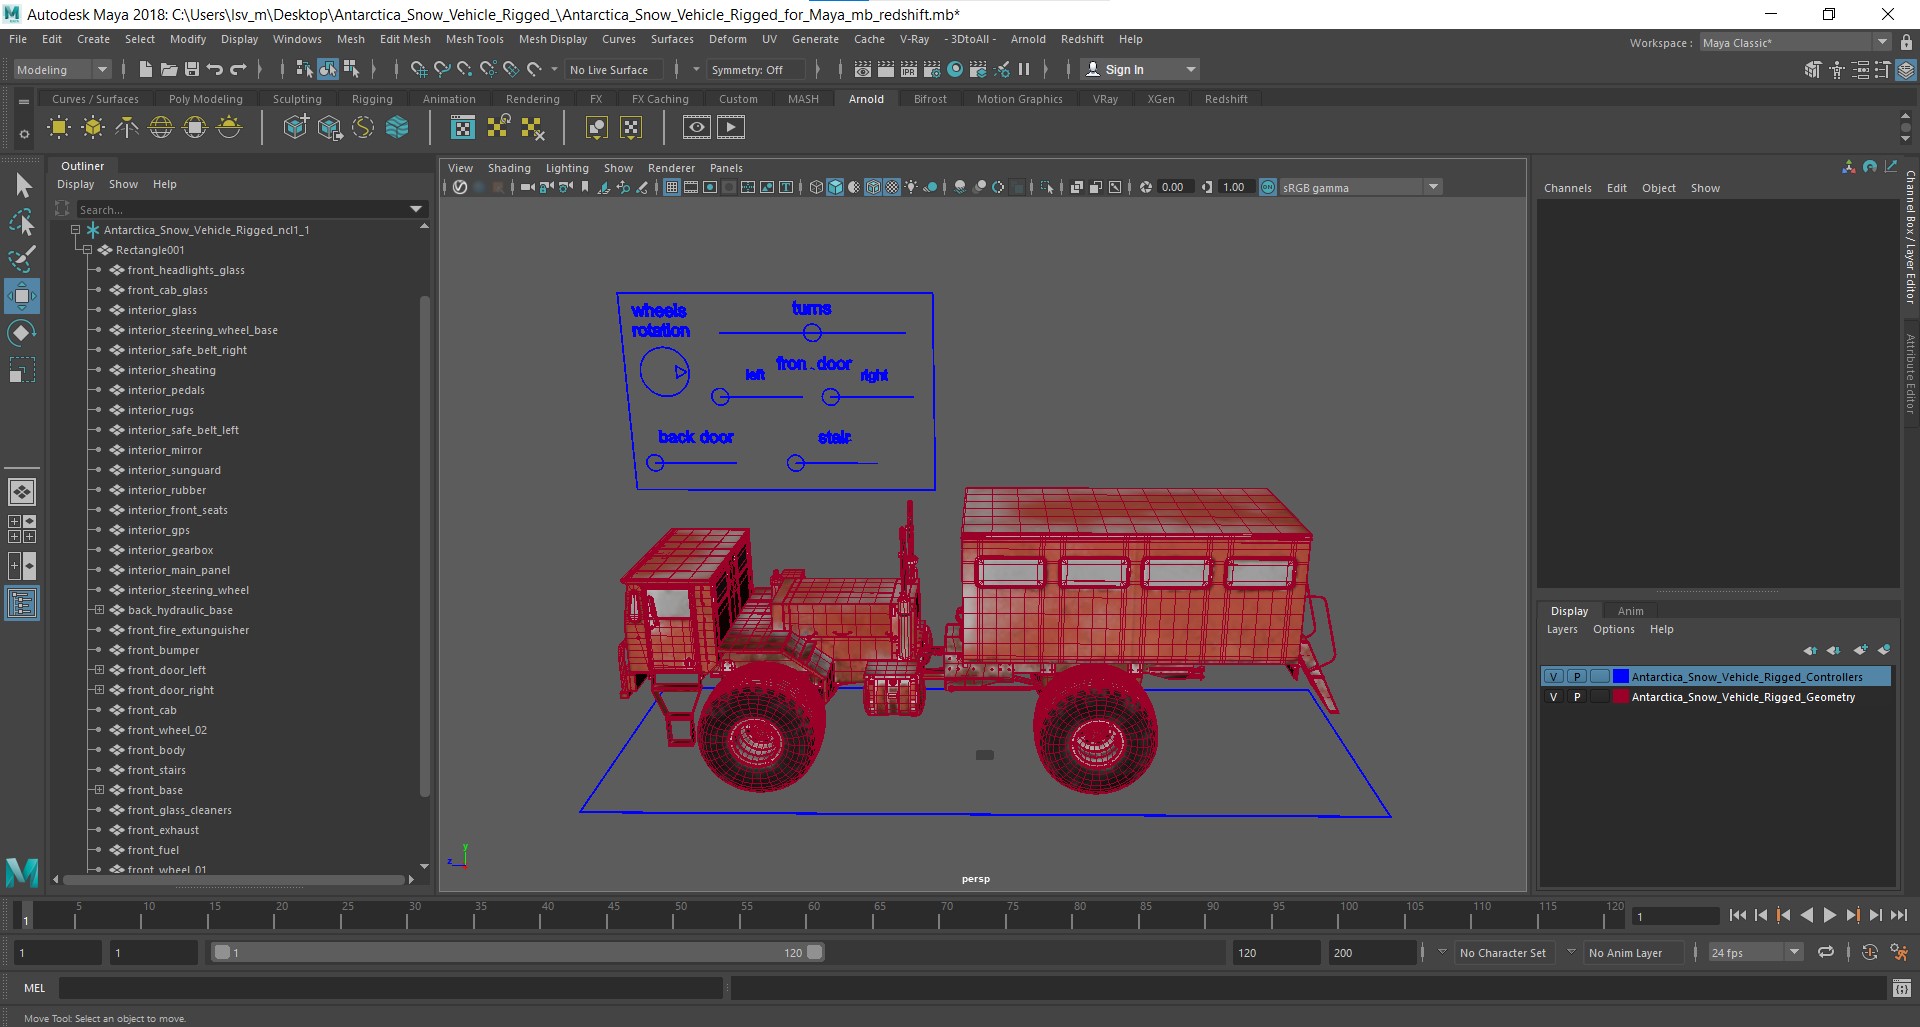The image size is (1920, 1027).
Task: Click the Open Scene folder icon
Action: click(x=169, y=69)
